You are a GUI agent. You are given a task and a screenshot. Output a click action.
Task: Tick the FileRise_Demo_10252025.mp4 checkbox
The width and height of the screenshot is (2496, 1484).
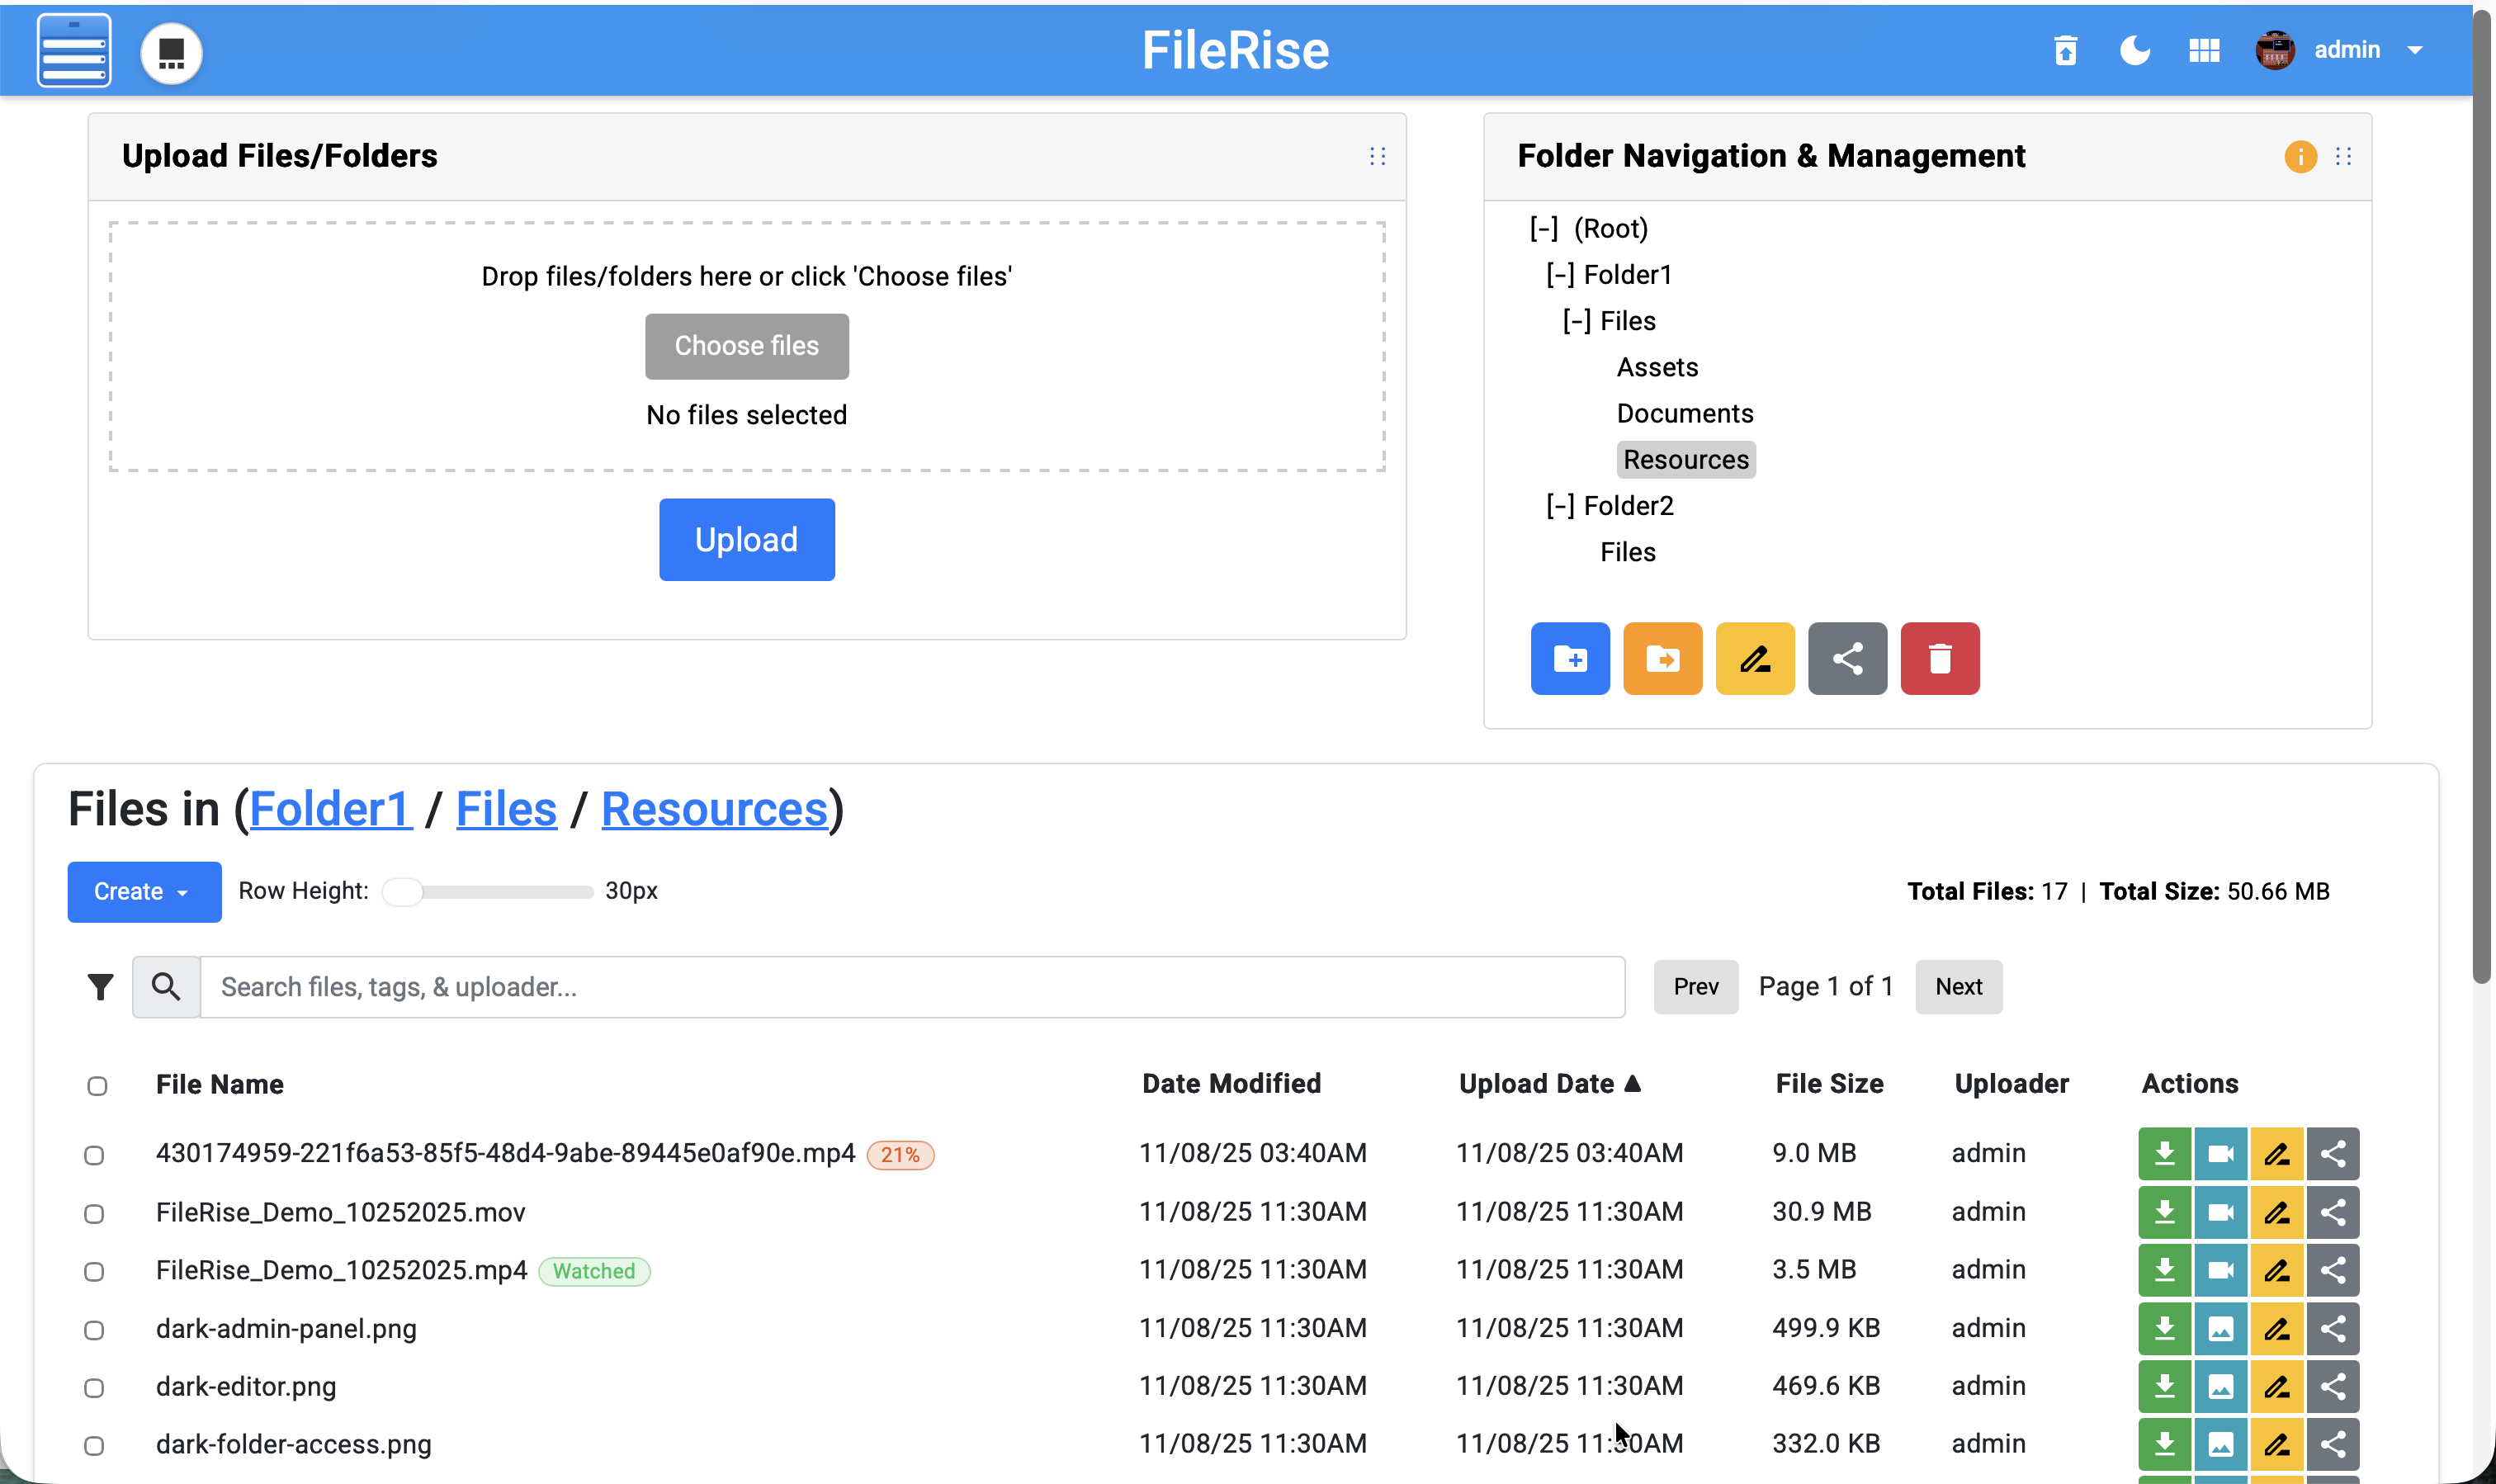94,1272
